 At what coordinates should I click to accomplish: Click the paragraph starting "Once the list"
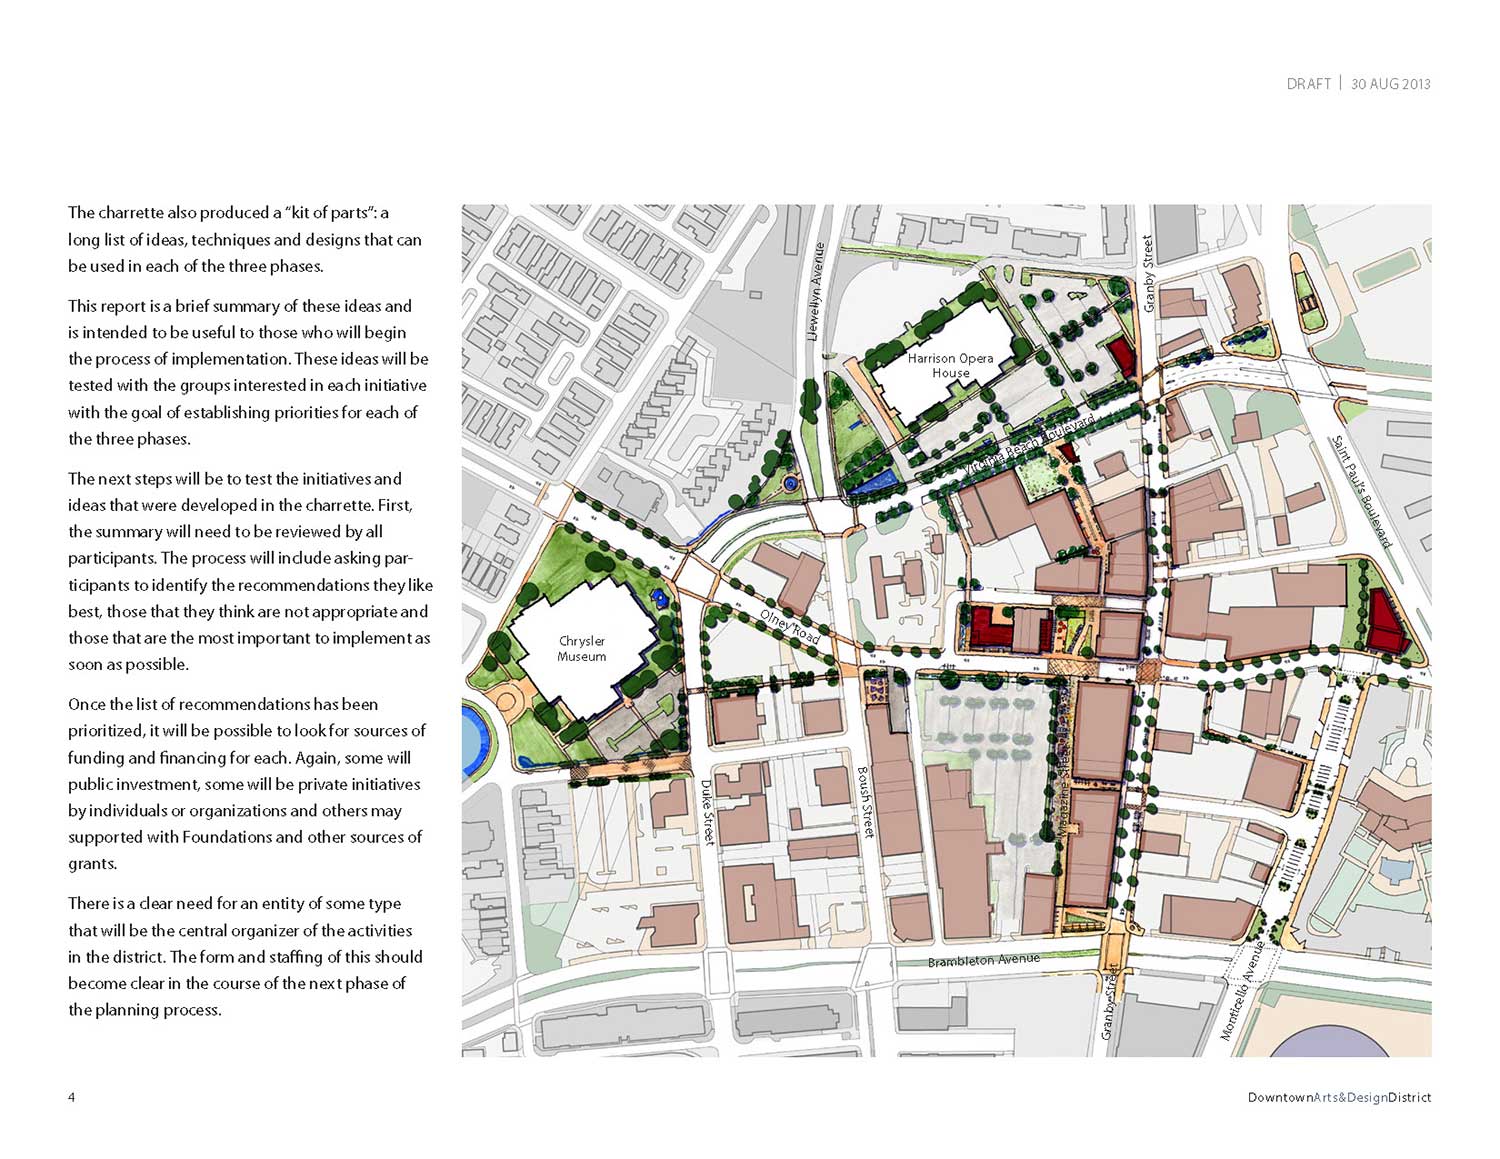pyautogui.click(x=245, y=784)
